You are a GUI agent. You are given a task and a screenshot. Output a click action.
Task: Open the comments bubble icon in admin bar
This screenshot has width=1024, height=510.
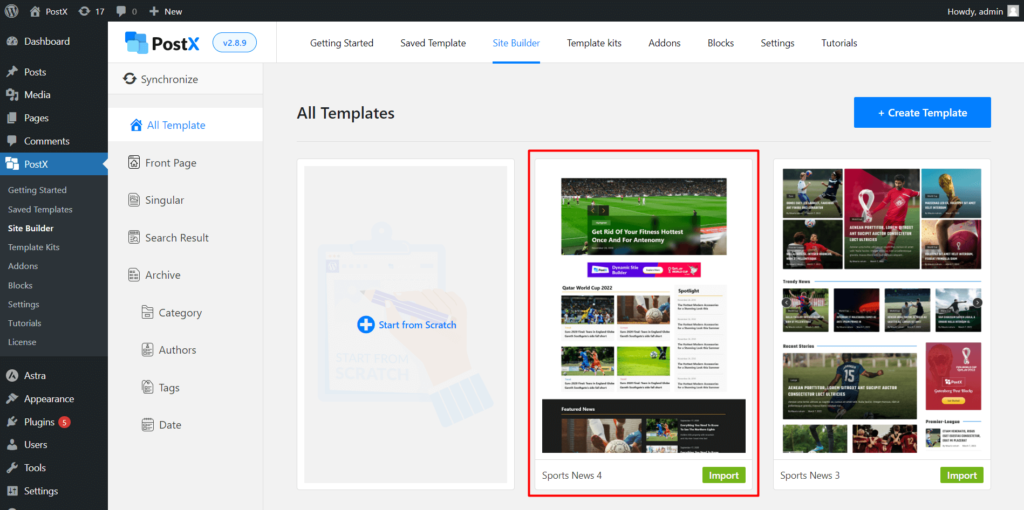120,12
